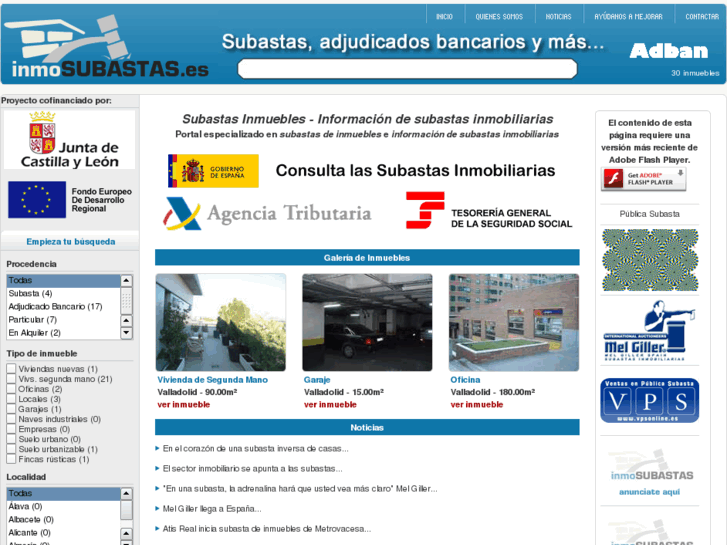Click the inmoSUBASTAS anunciate aquí banner logo
Viewport: 727px width, 545px height.
click(650, 466)
